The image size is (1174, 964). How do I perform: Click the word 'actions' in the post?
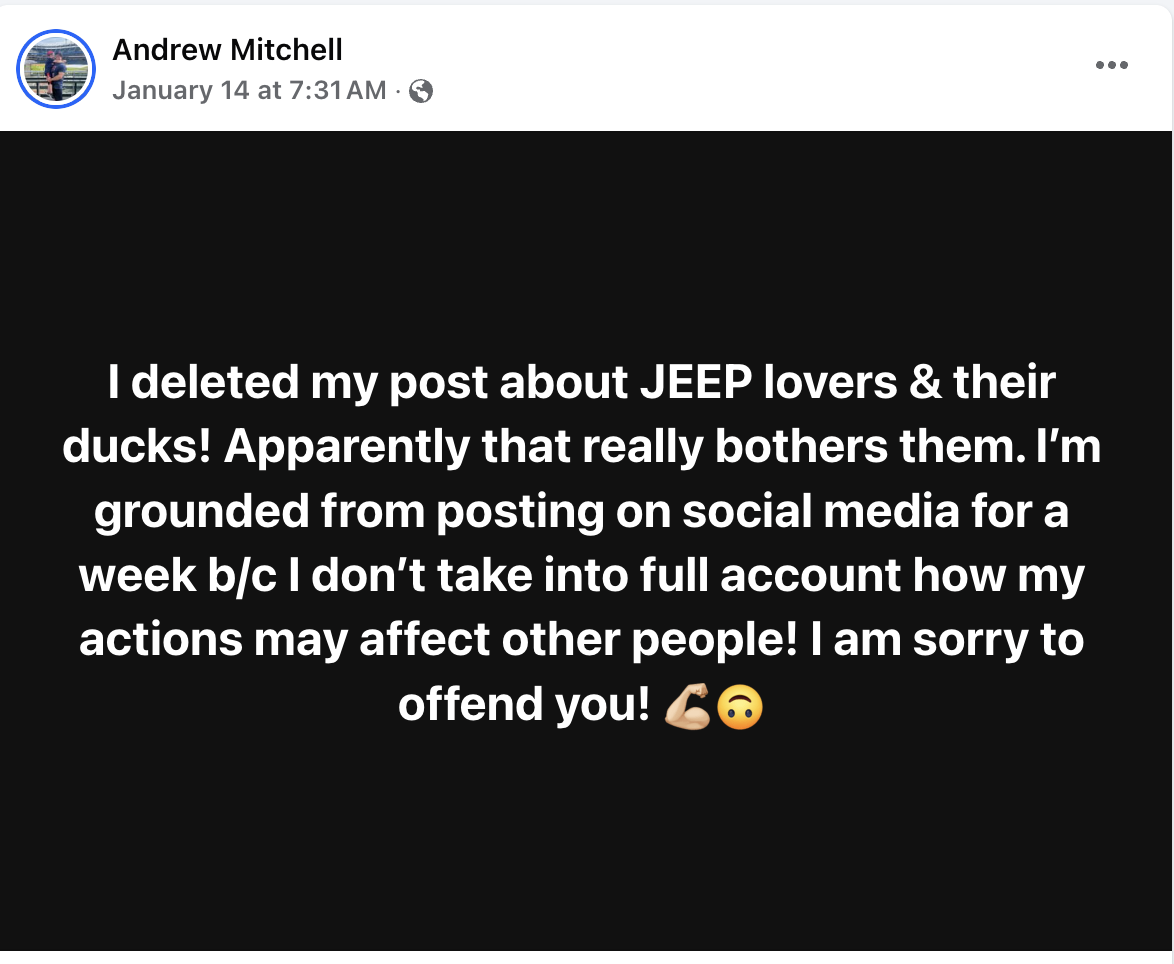pyautogui.click(x=161, y=641)
